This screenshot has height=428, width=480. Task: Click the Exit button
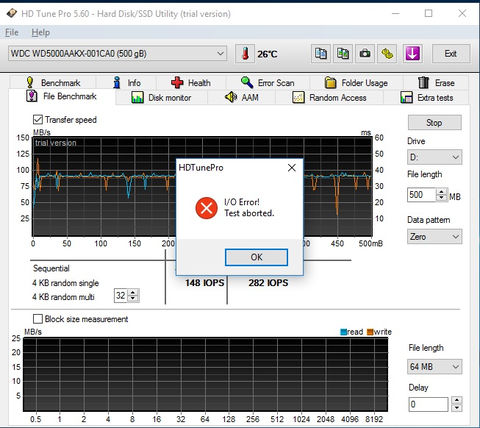(451, 54)
